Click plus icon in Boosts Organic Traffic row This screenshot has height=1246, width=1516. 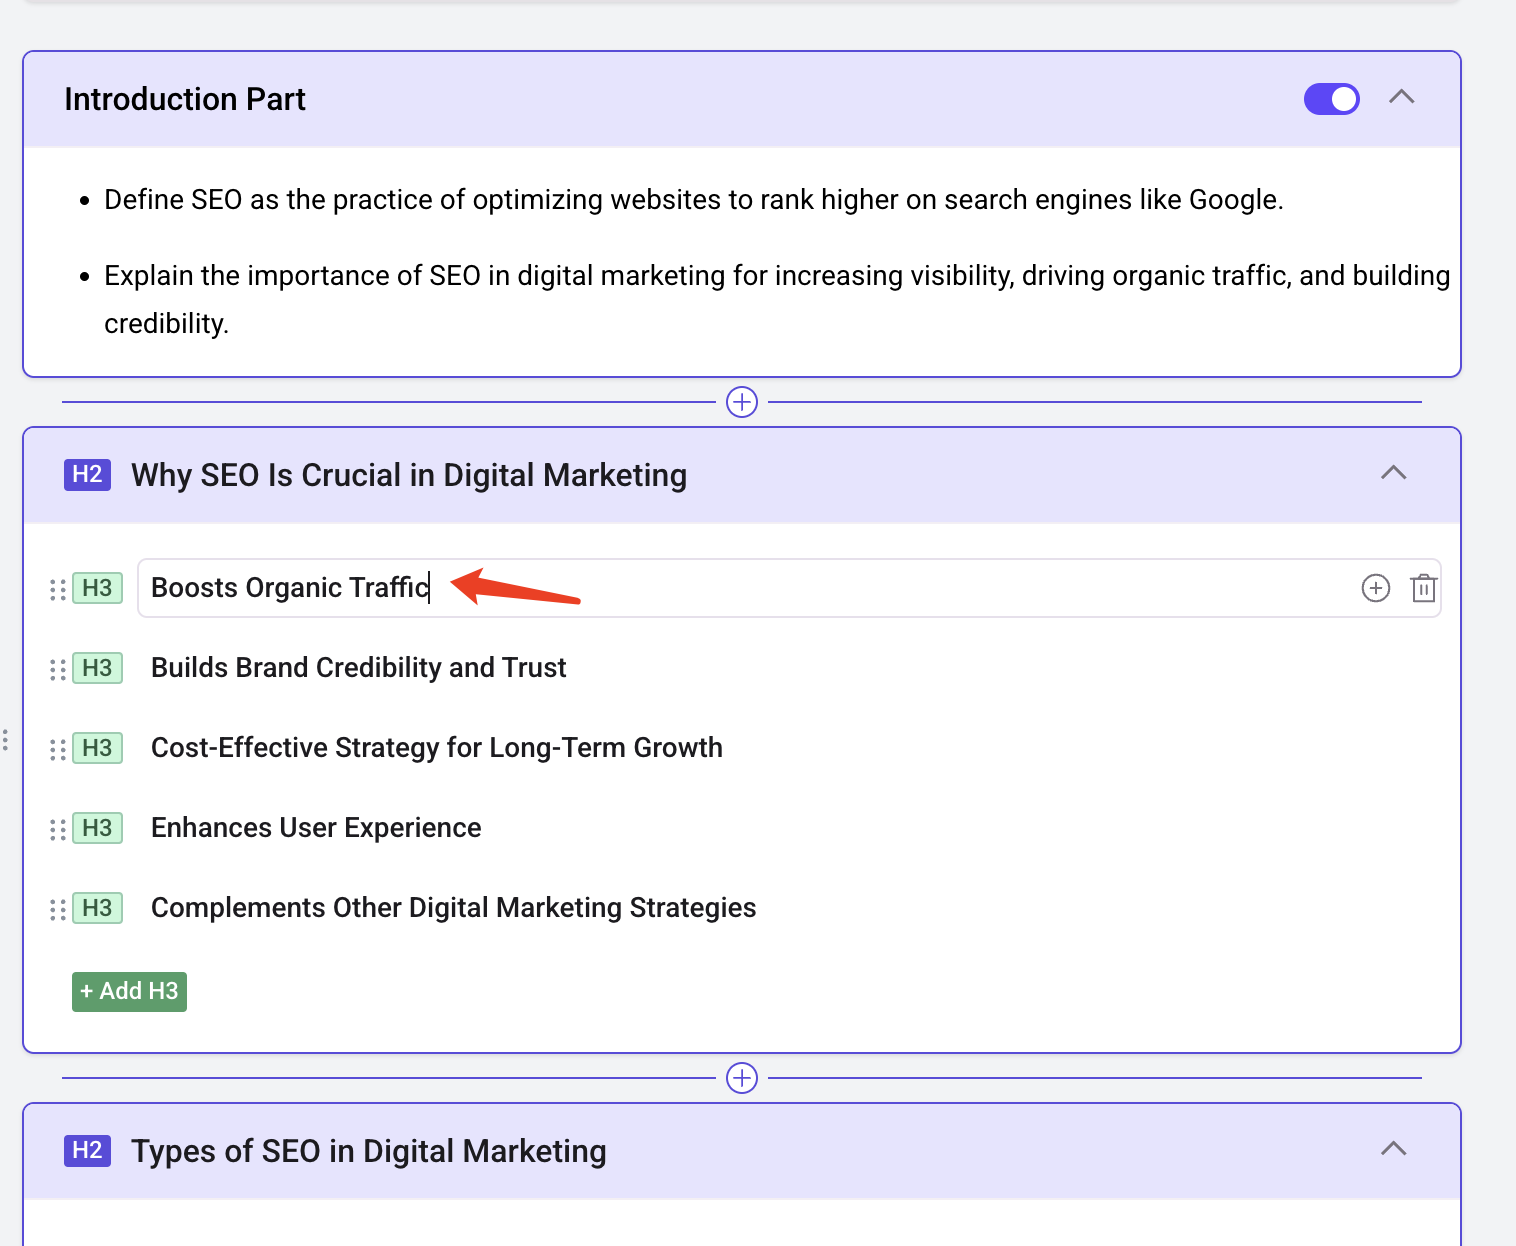click(x=1376, y=588)
